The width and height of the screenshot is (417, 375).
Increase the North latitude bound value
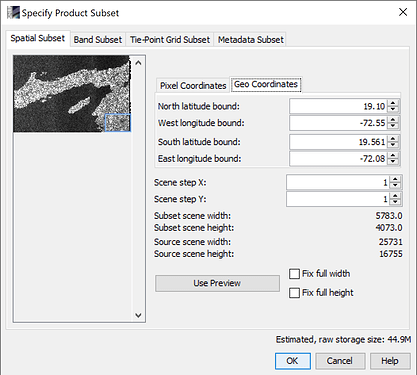(393, 103)
